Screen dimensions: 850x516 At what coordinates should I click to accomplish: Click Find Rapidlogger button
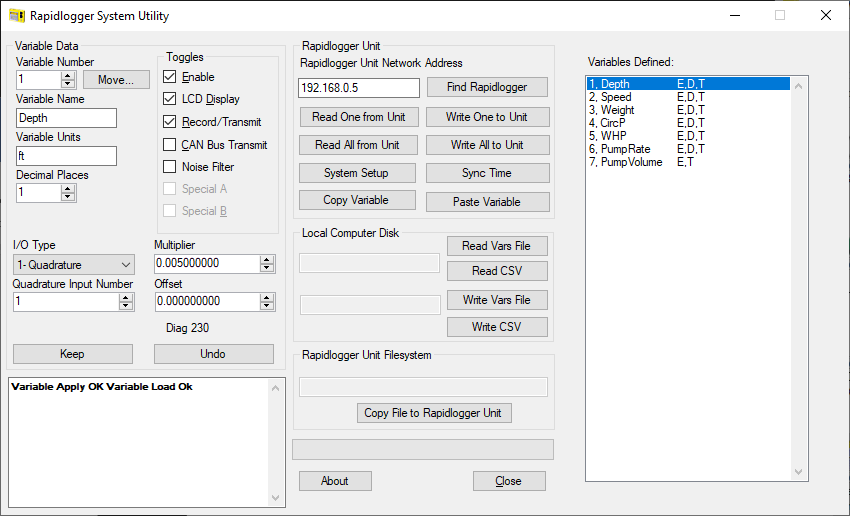coord(487,87)
